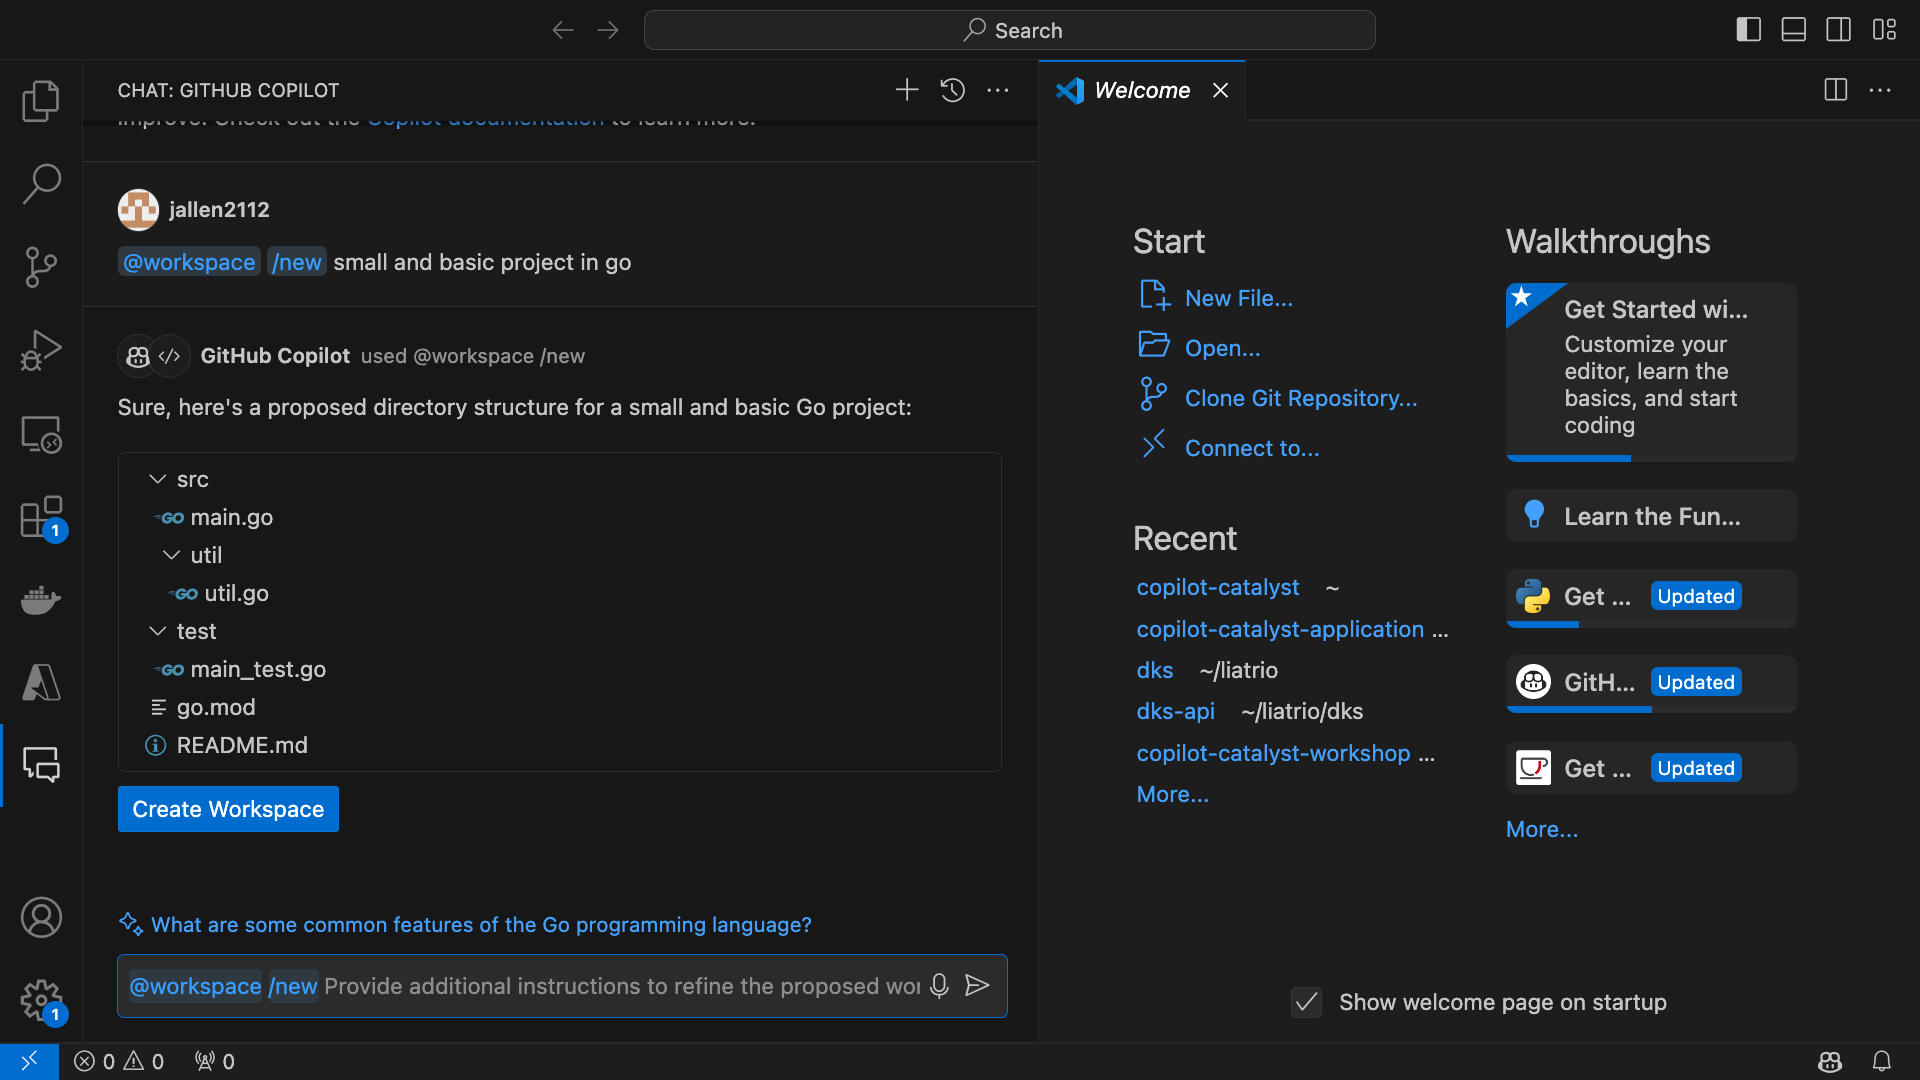Viewport: 1920px width, 1080px height.
Task: Open Learn the Fundamentals walkthrough
Action: click(x=1651, y=516)
